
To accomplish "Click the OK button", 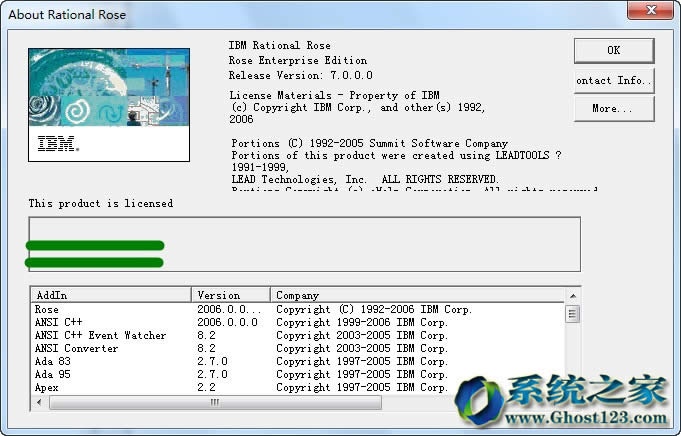I will pyautogui.click(x=613, y=50).
